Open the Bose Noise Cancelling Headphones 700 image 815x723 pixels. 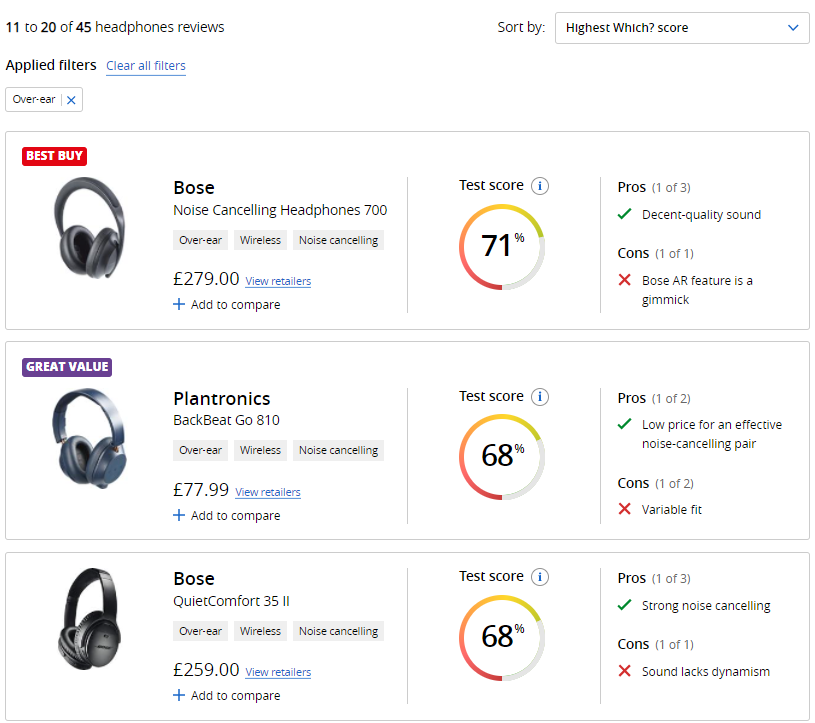(x=89, y=225)
